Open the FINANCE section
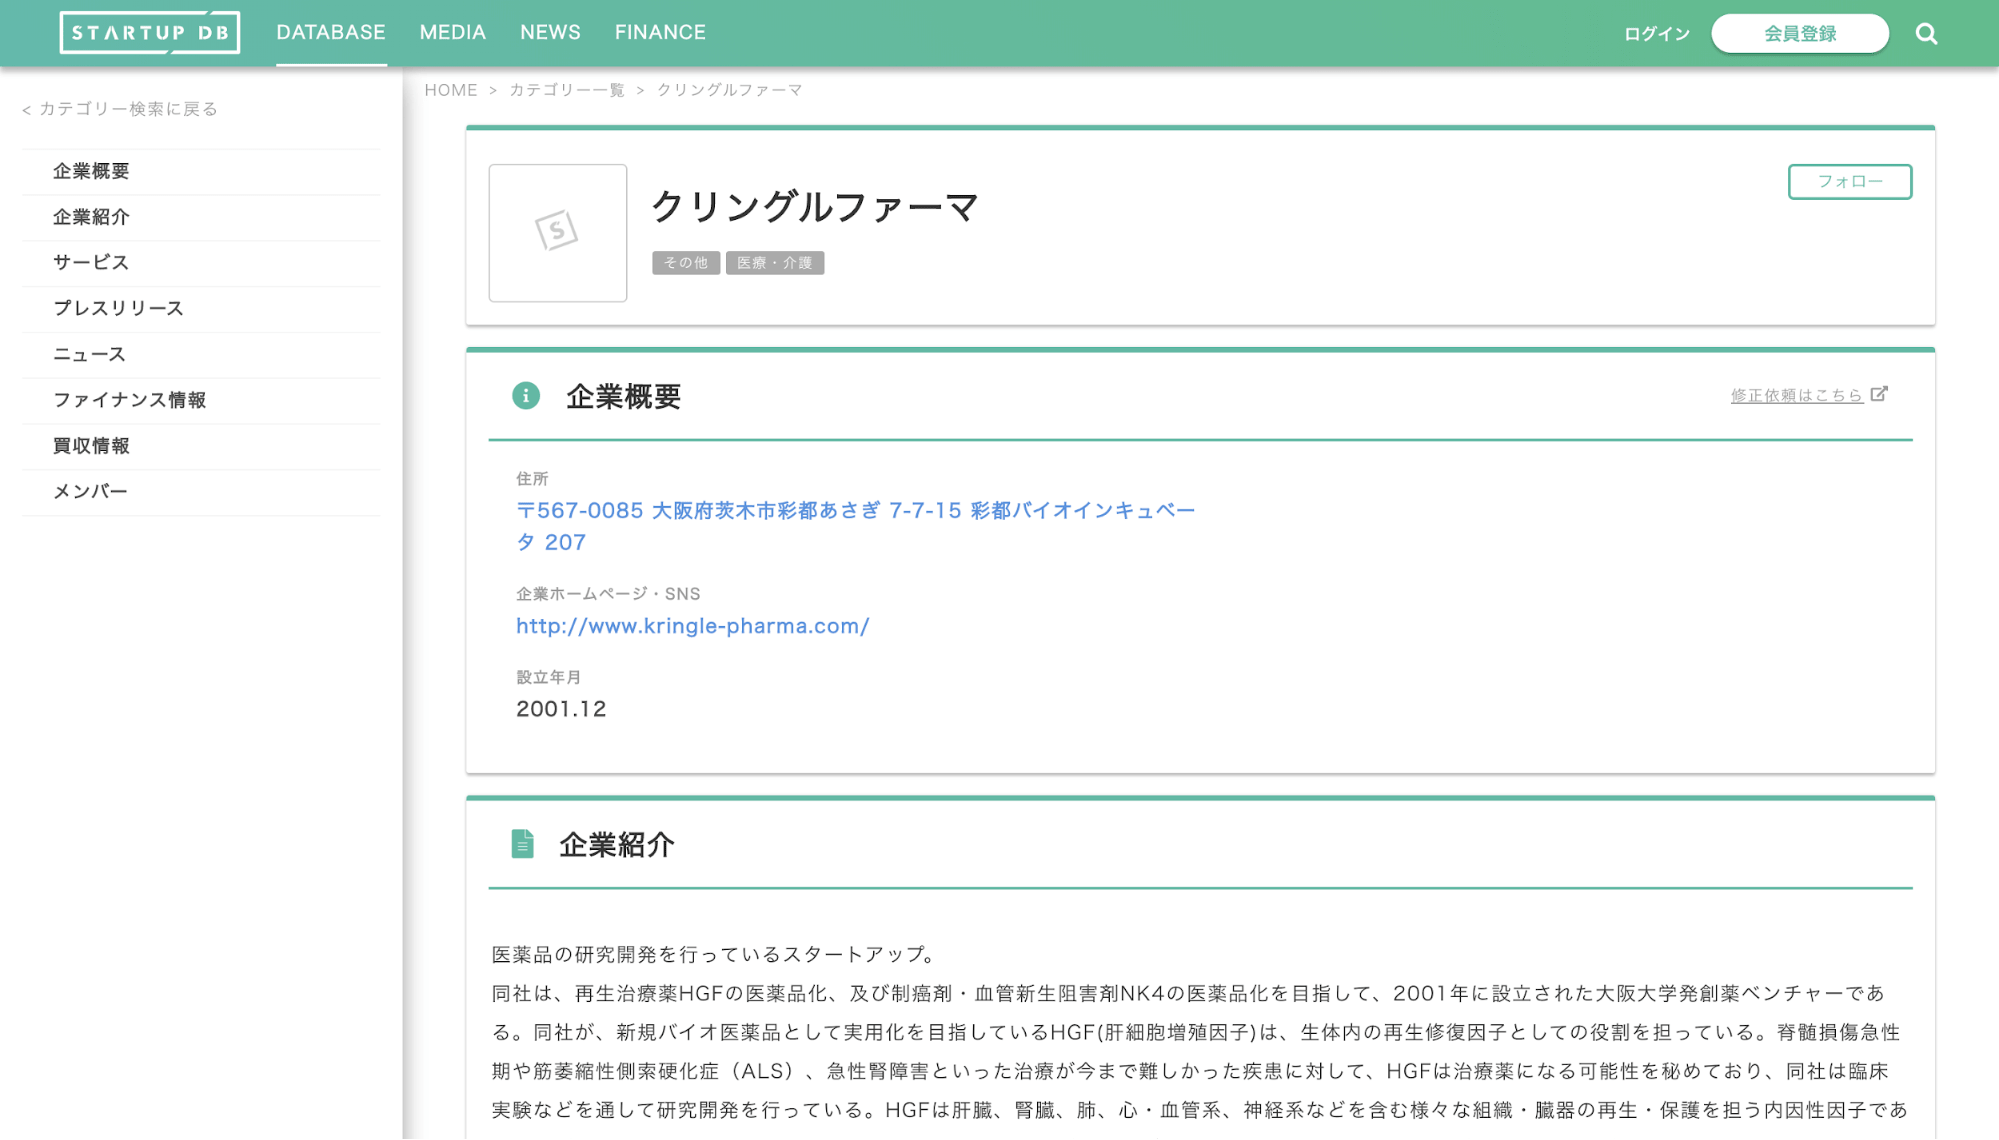This screenshot has width=1999, height=1140. (x=660, y=31)
